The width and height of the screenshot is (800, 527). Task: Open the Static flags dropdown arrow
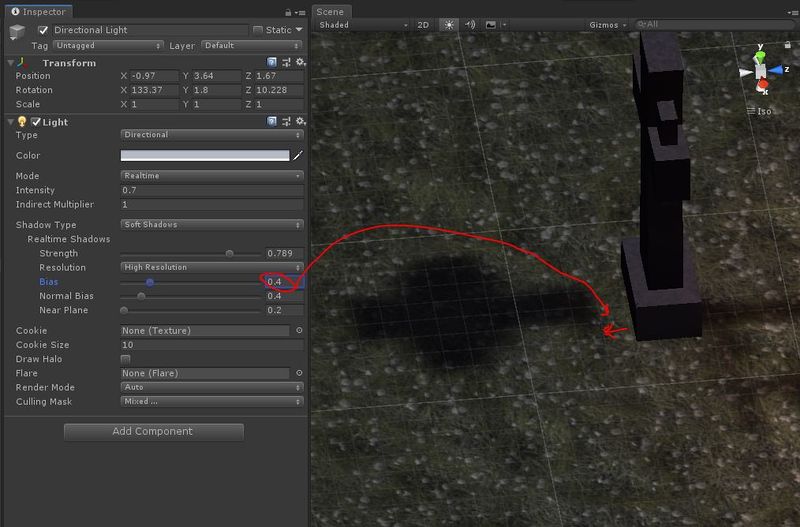click(x=299, y=30)
